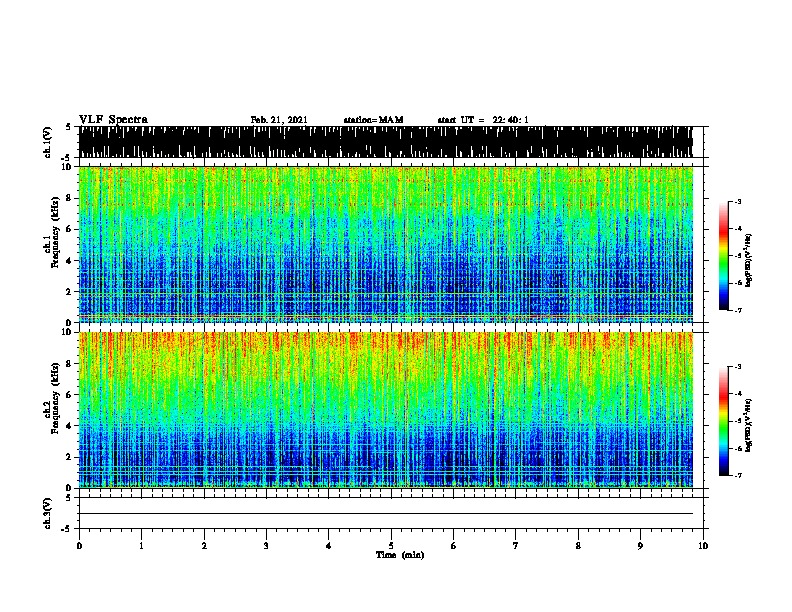Click the x-axis tick label "2"

coord(204,546)
